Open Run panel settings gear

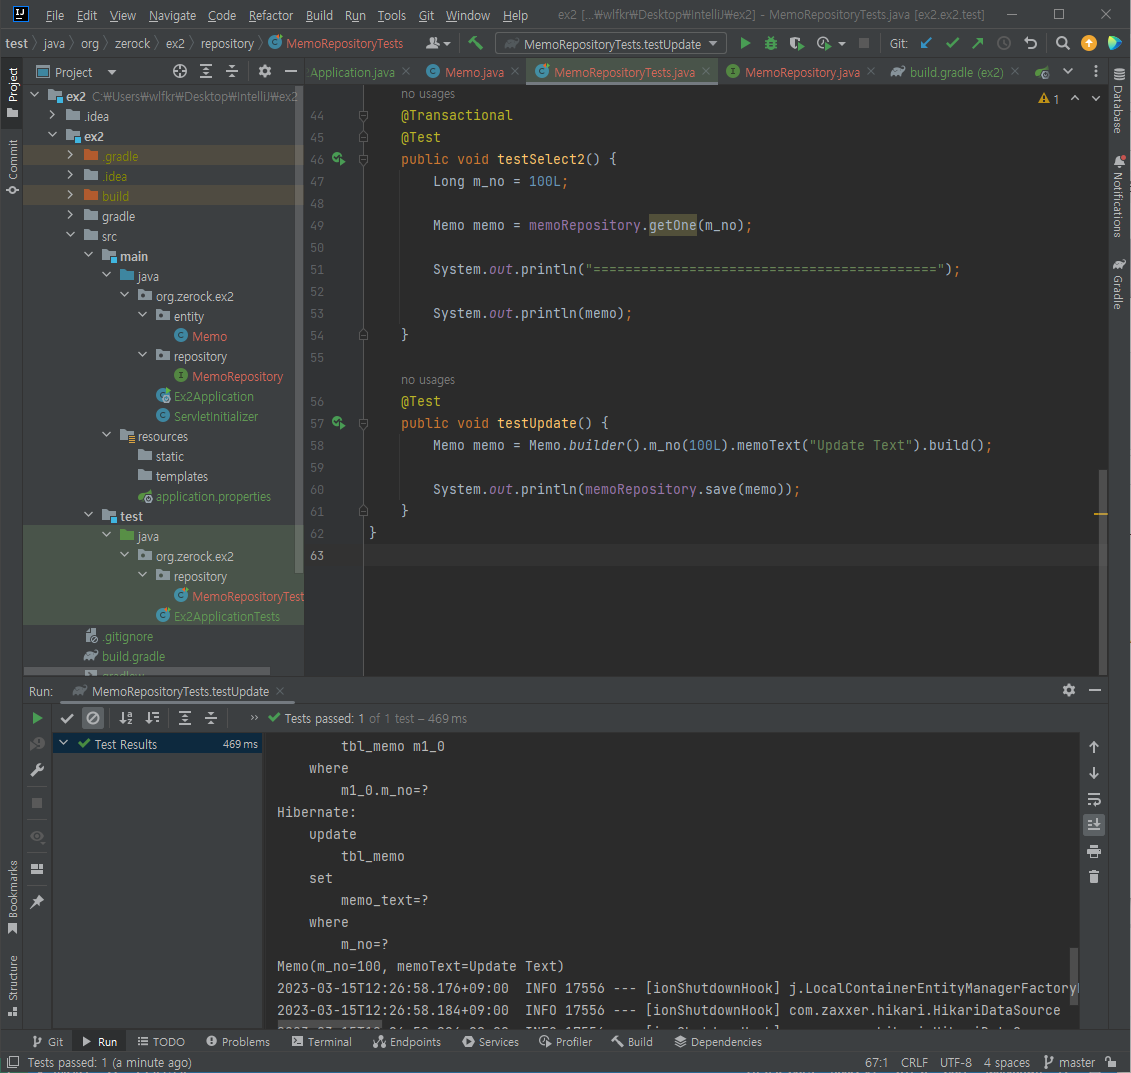coord(1068,690)
